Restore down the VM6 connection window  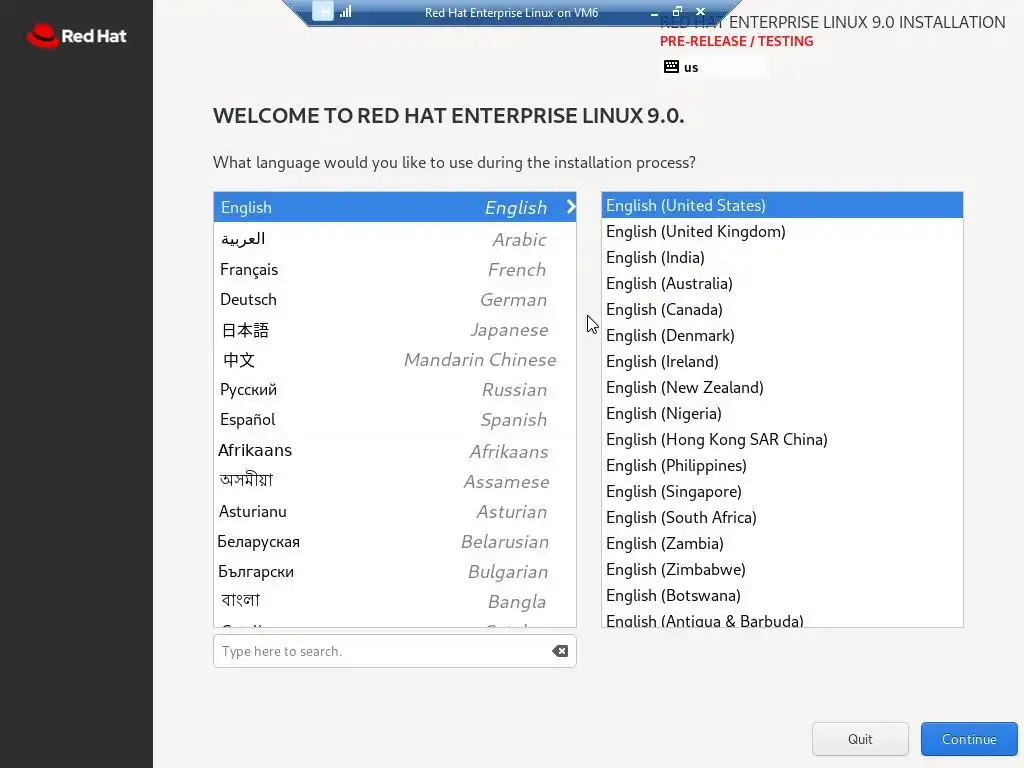677,11
